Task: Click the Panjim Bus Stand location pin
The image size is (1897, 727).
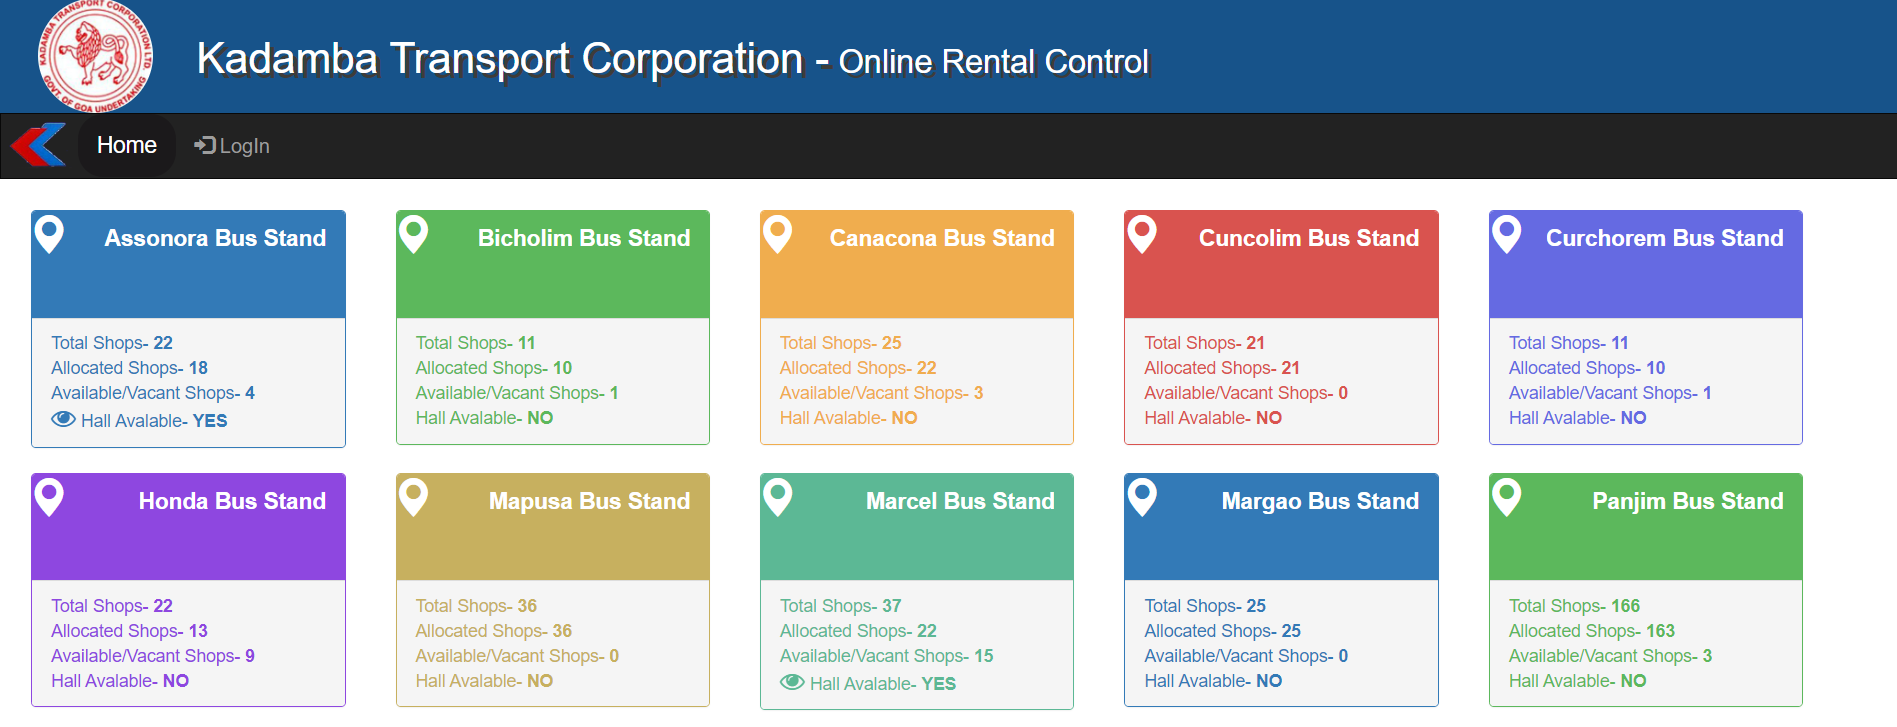Action: (1506, 497)
